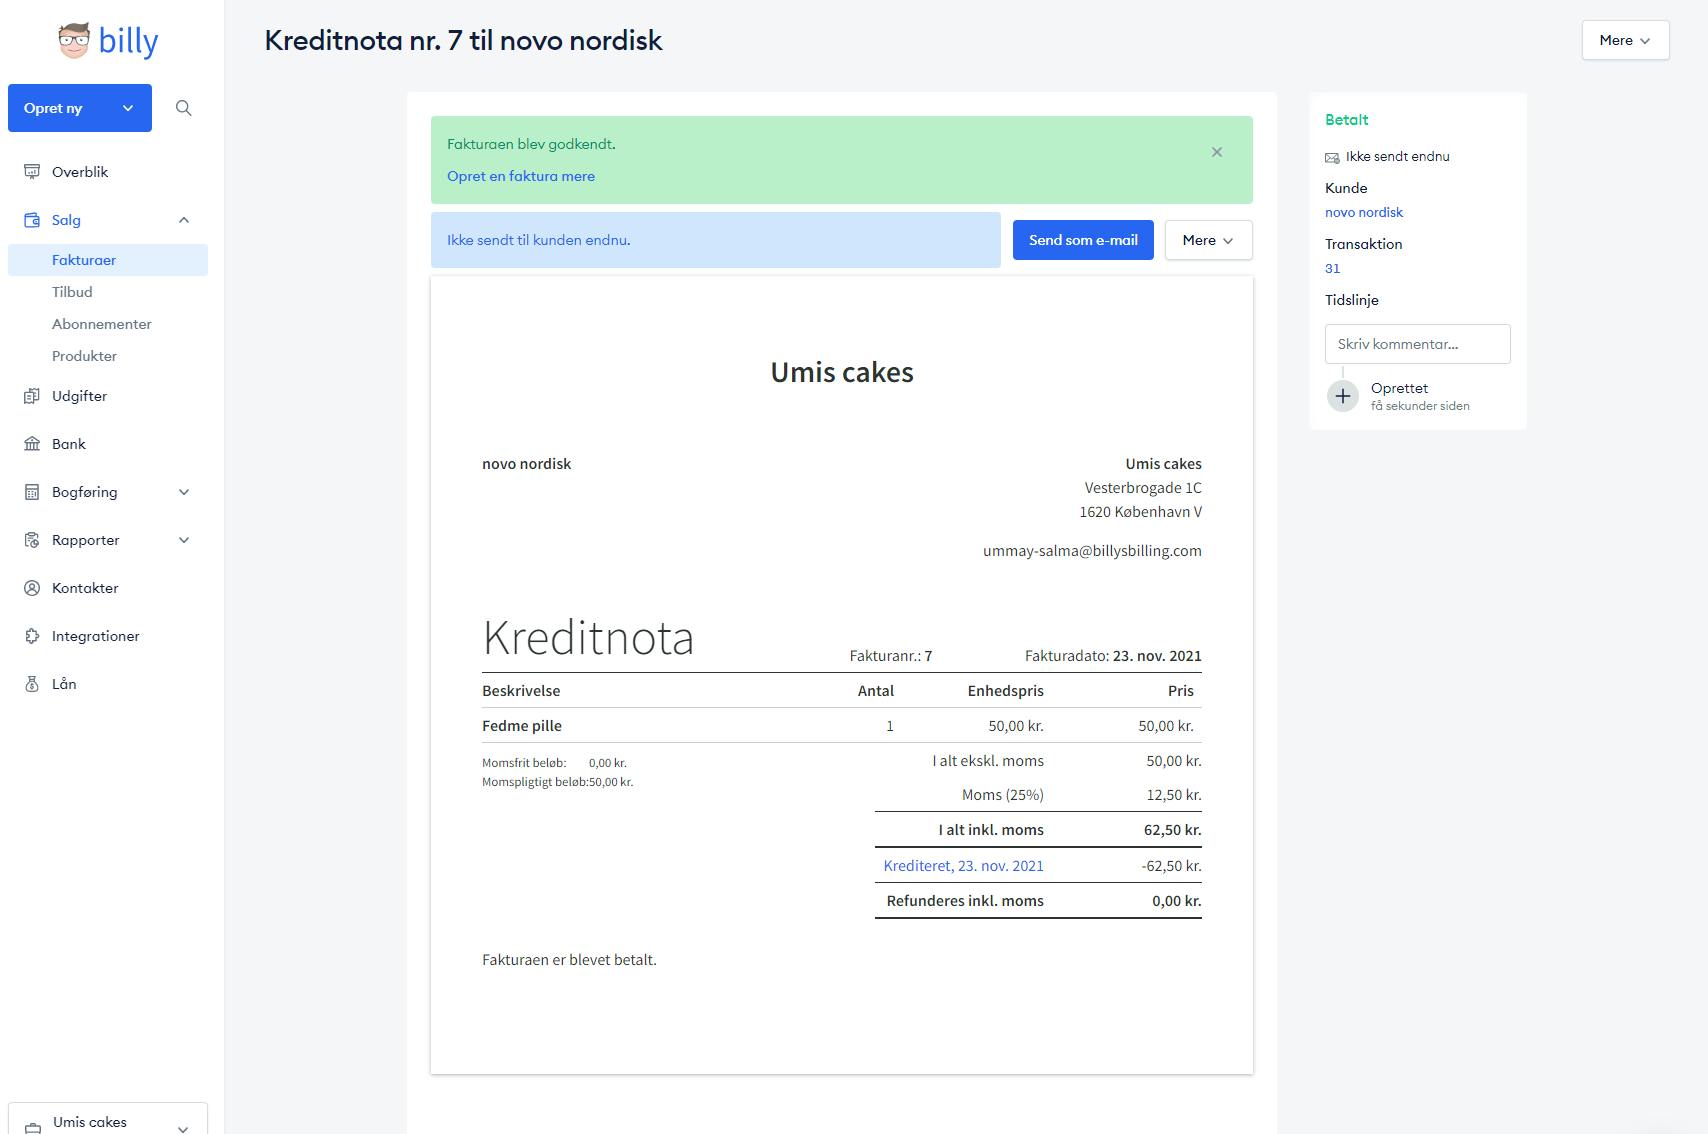The image size is (1708, 1134).
Task: Click the Krediteret, 23. nov. 2021 link
Action: pos(963,866)
